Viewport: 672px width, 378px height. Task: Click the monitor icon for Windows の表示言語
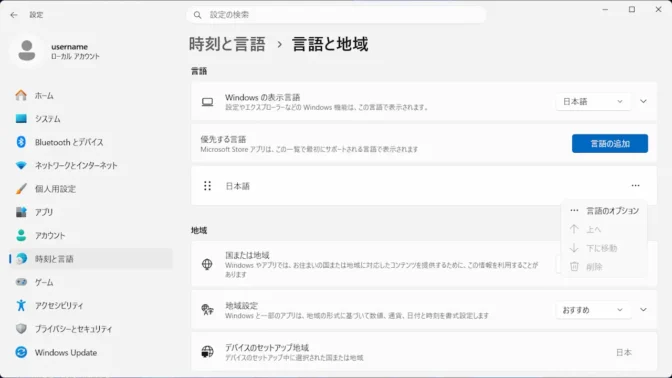207,102
